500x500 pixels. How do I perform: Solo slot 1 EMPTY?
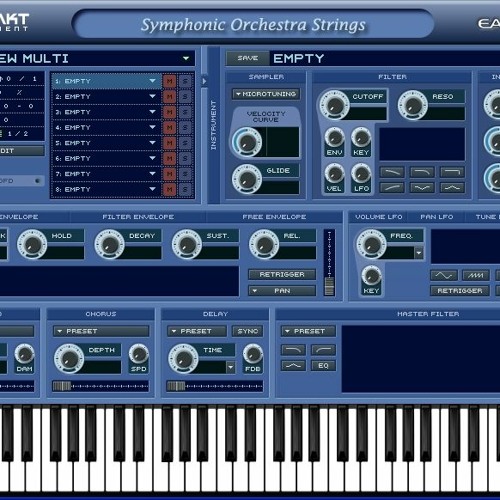tap(185, 81)
